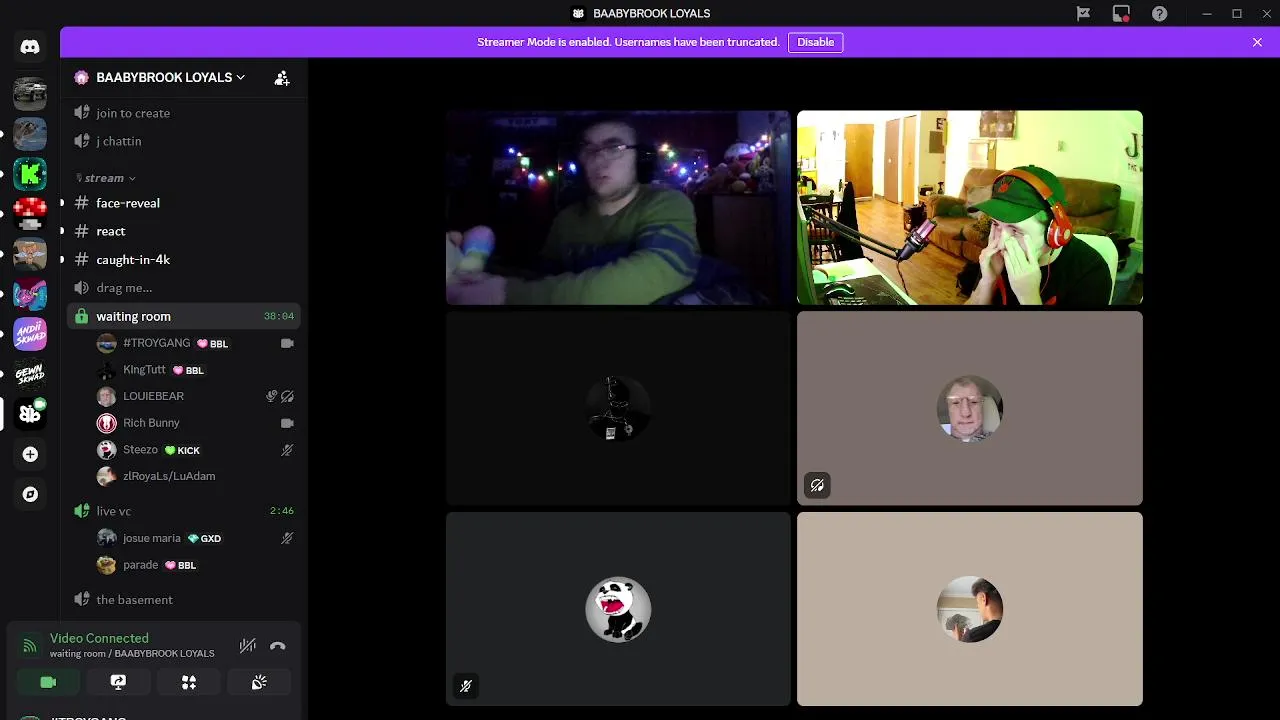The image size is (1280, 720).
Task: Select the purple pink creature server icon
Action: point(30,294)
